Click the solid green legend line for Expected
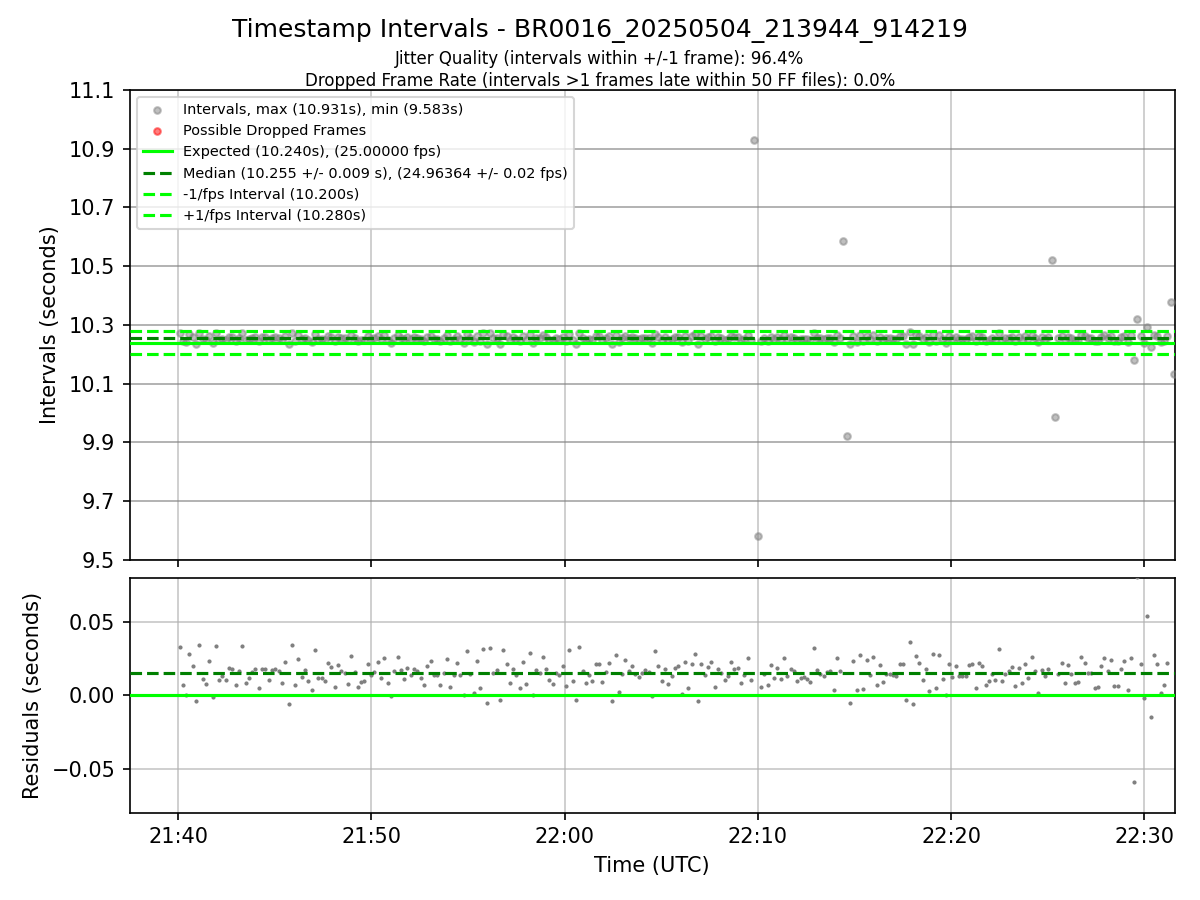 point(158,151)
